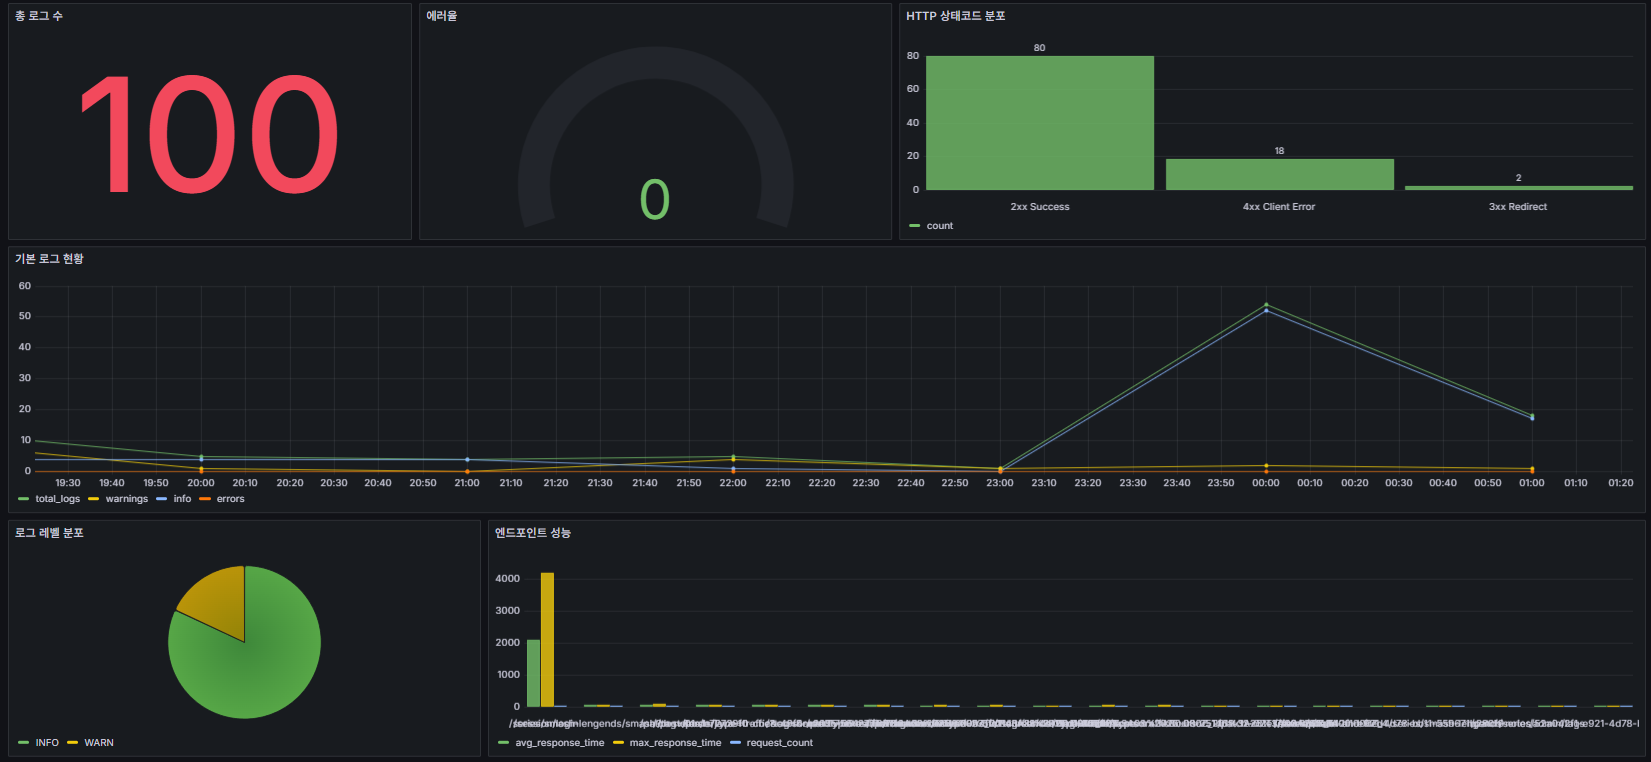Open the 총 로그 수 panel title menu
This screenshot has width=1651, height=762.
pyautogui.click(x=39, y=16)
